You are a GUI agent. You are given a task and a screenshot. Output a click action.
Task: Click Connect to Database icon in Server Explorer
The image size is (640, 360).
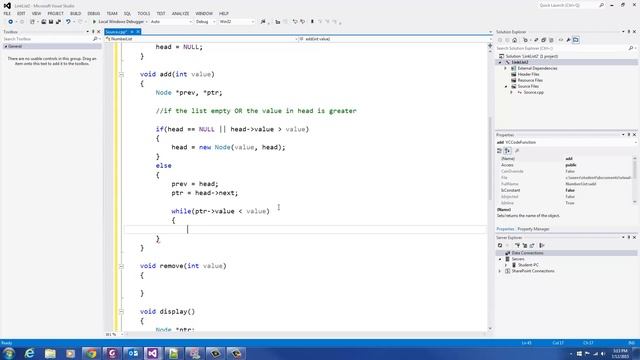[518, 245]
